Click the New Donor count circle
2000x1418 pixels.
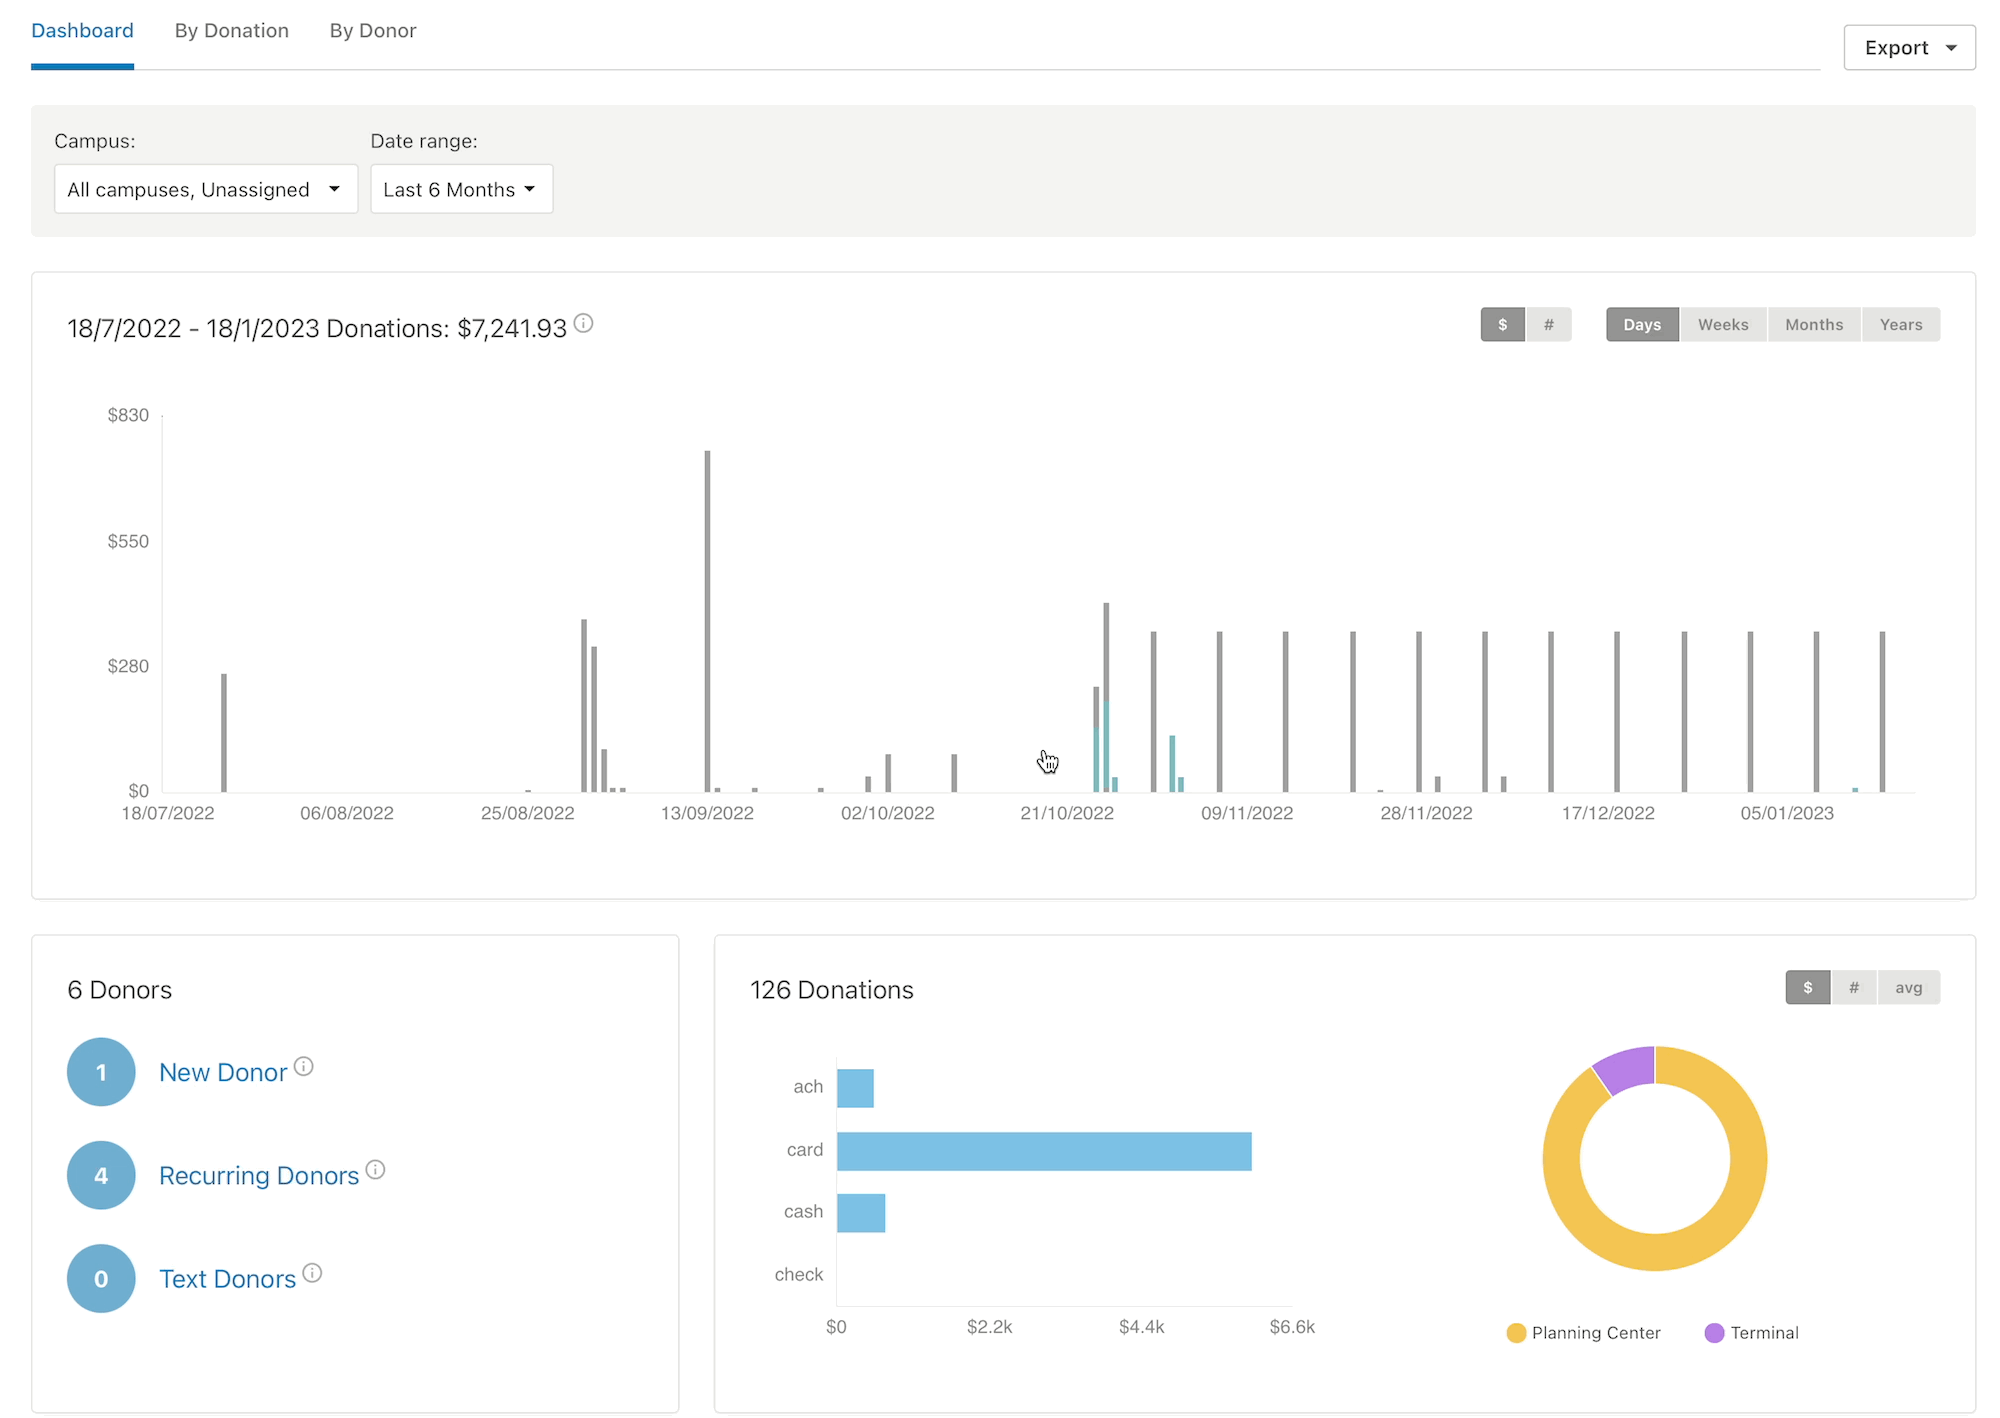click(x=101, y=1072)
